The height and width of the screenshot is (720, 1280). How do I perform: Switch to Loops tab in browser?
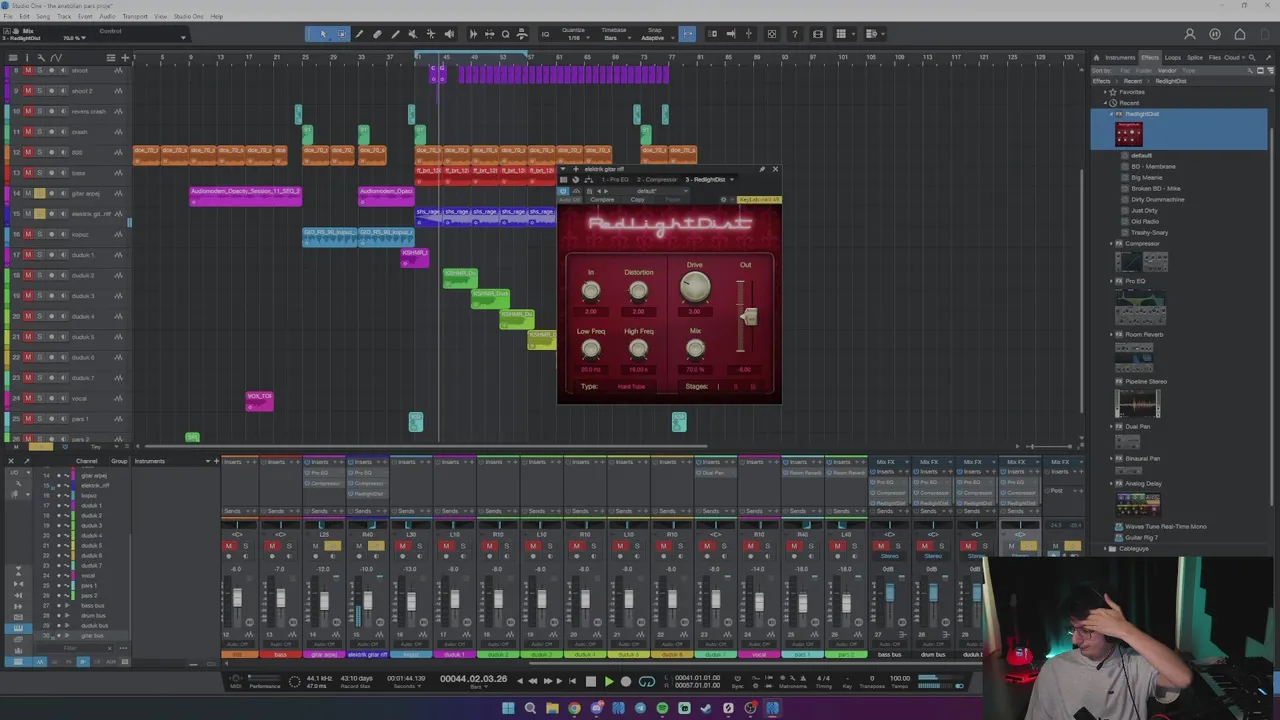[1173, 57]
